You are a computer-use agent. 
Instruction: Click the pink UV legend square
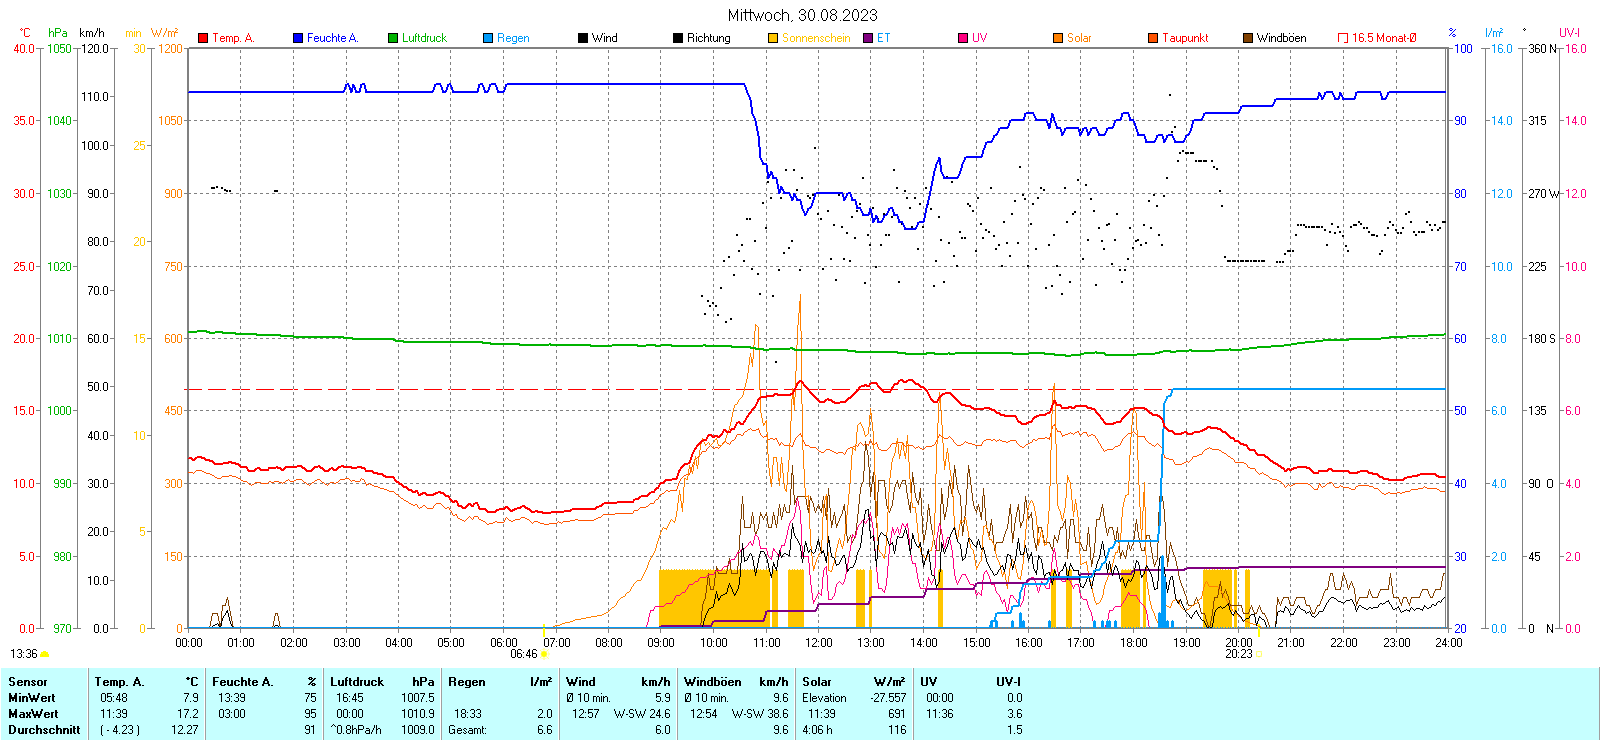tap(963, 38)
